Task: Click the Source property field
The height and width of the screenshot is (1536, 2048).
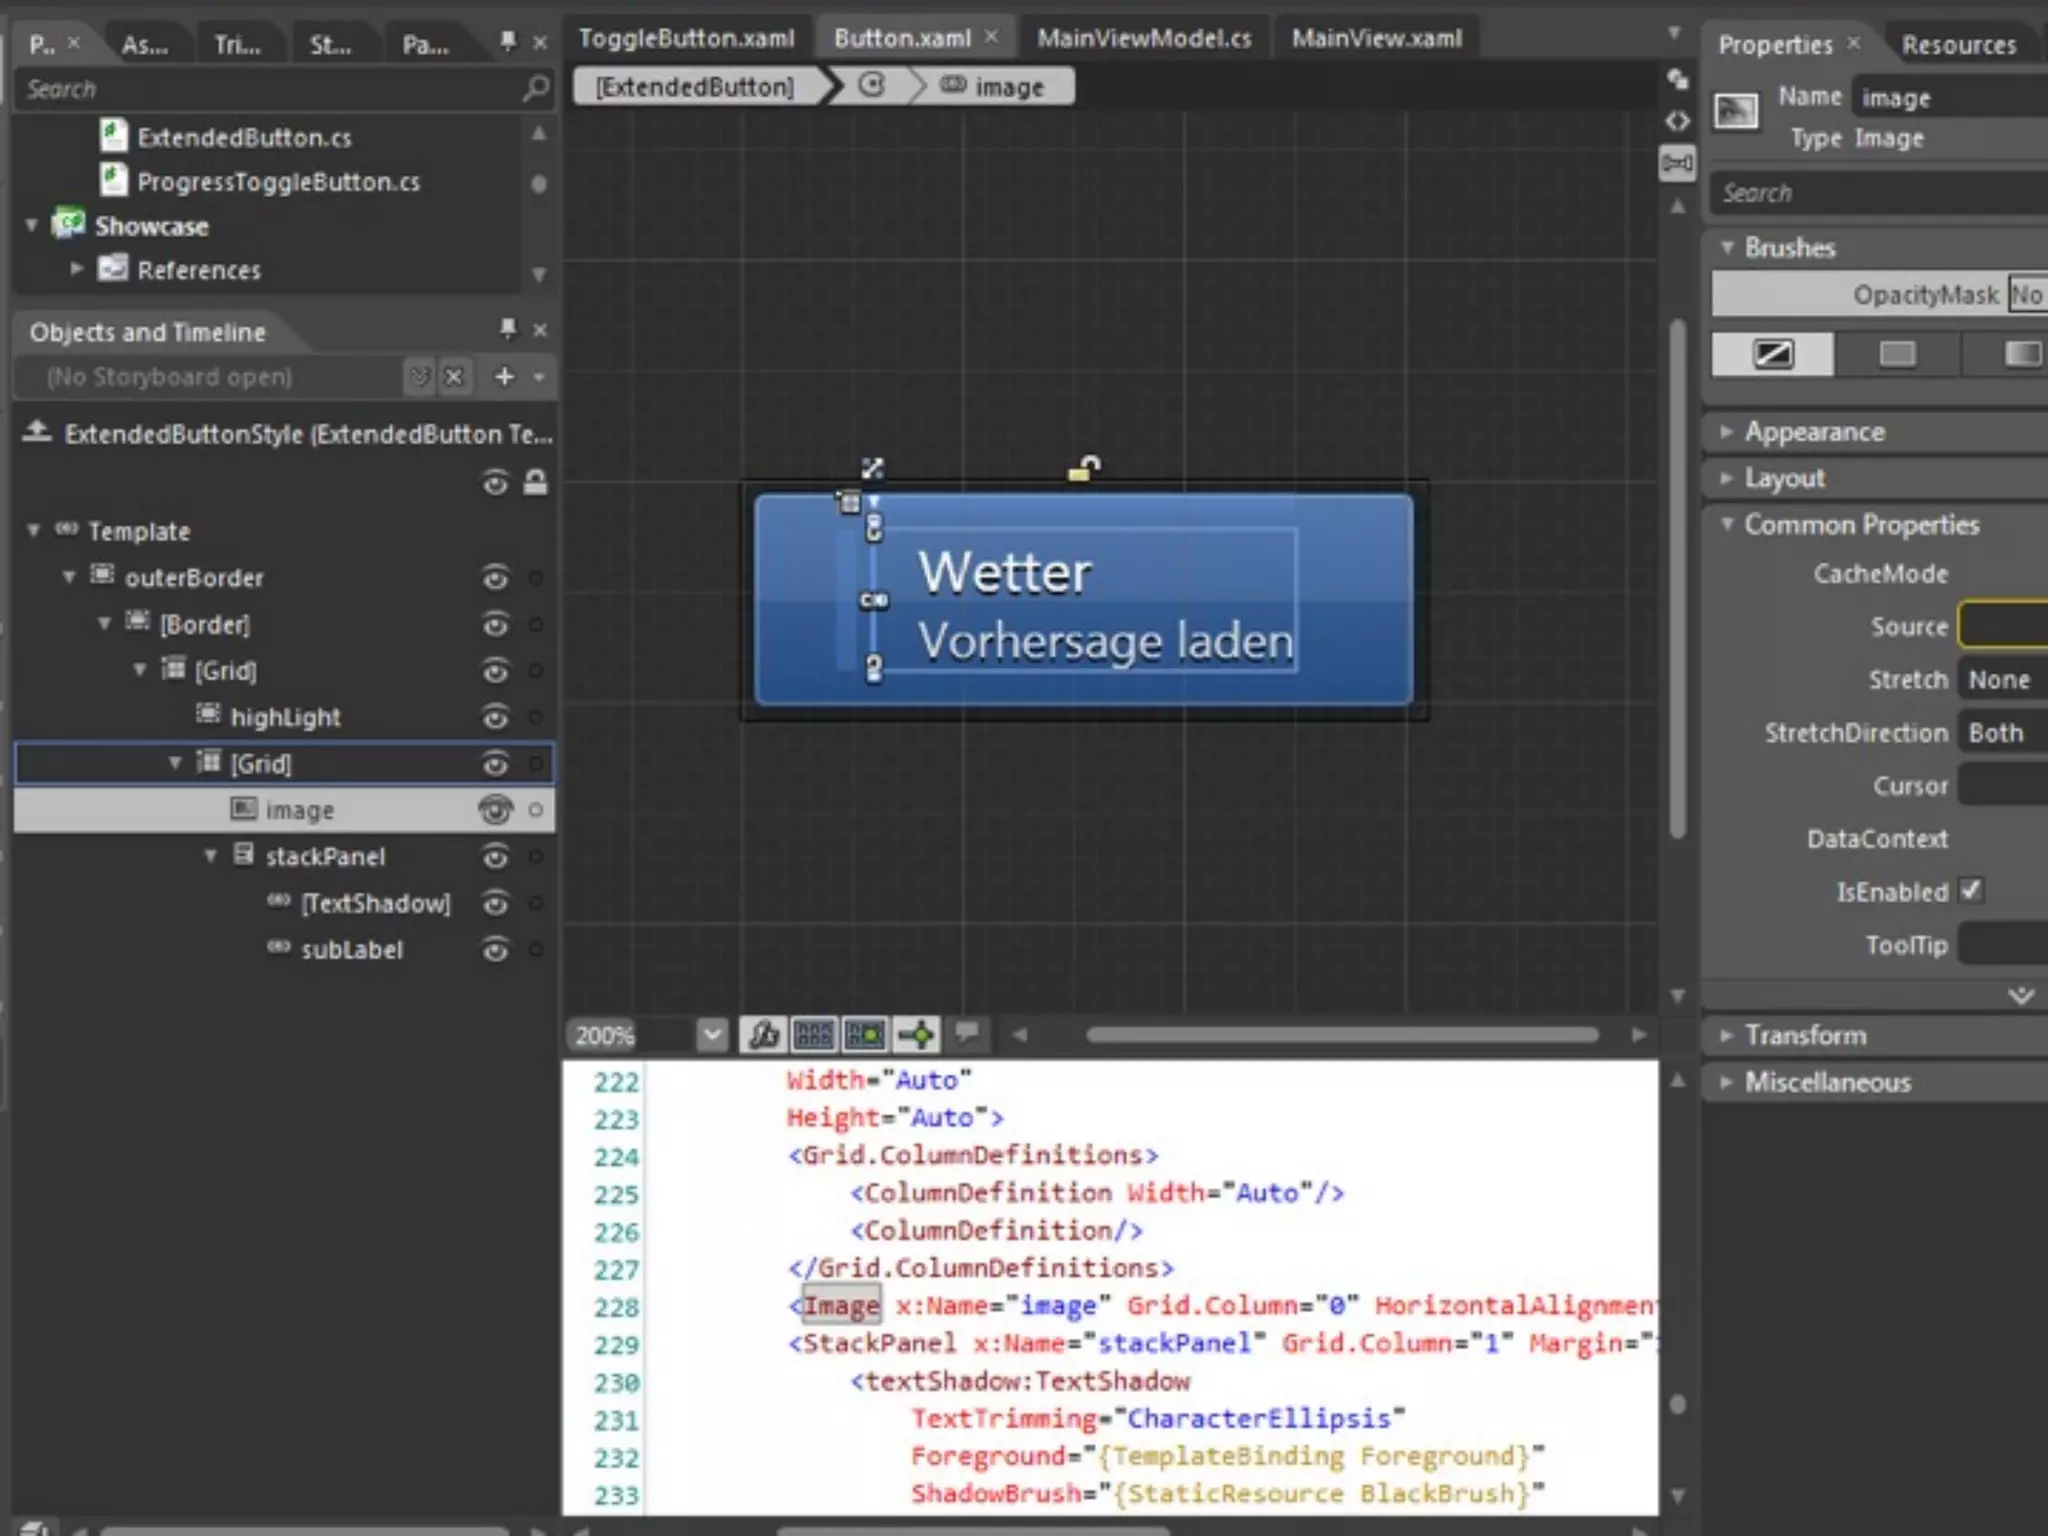Action: (x=2003, y=626)
